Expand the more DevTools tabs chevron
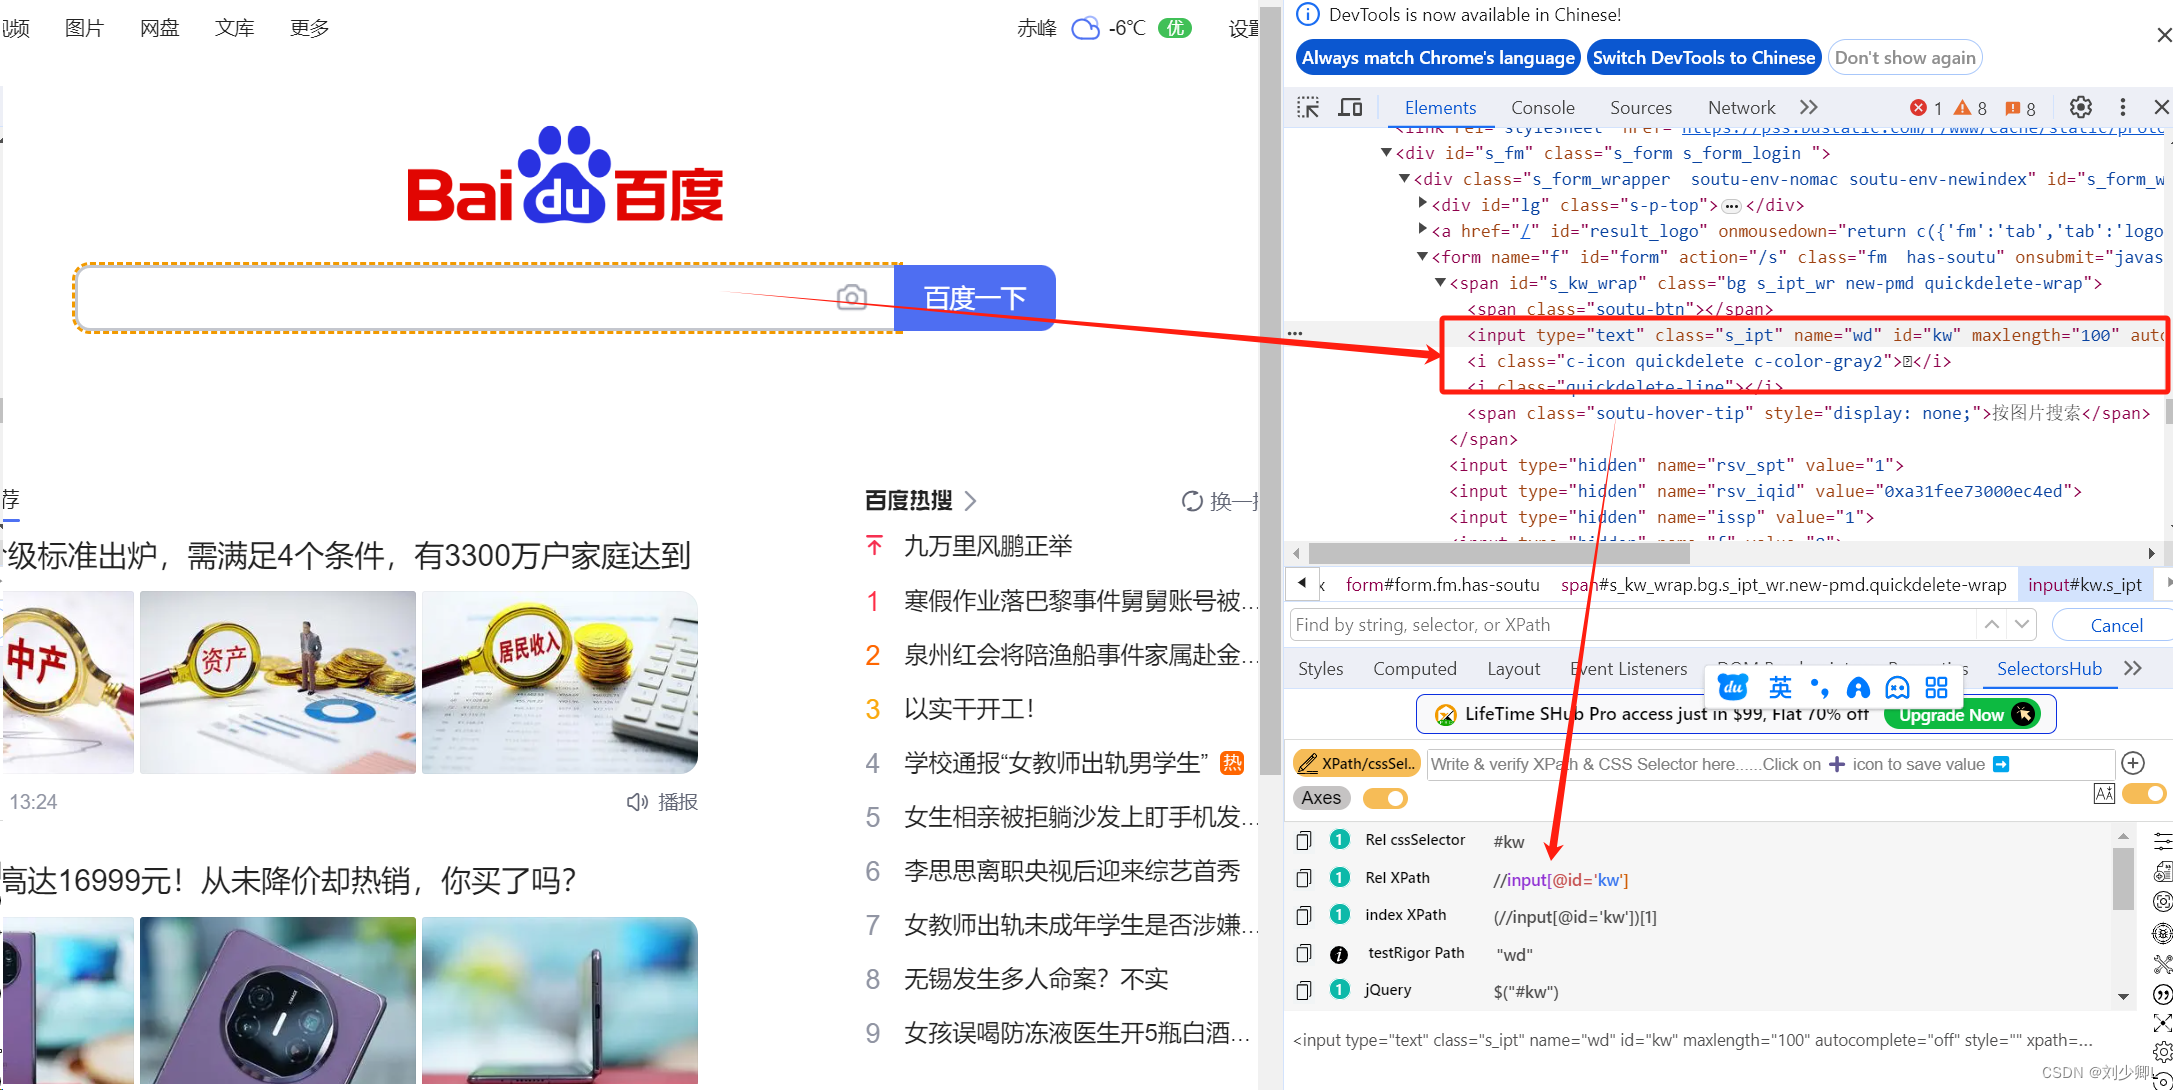This screenshot has width=2173, height=1090. (1808, 107)
